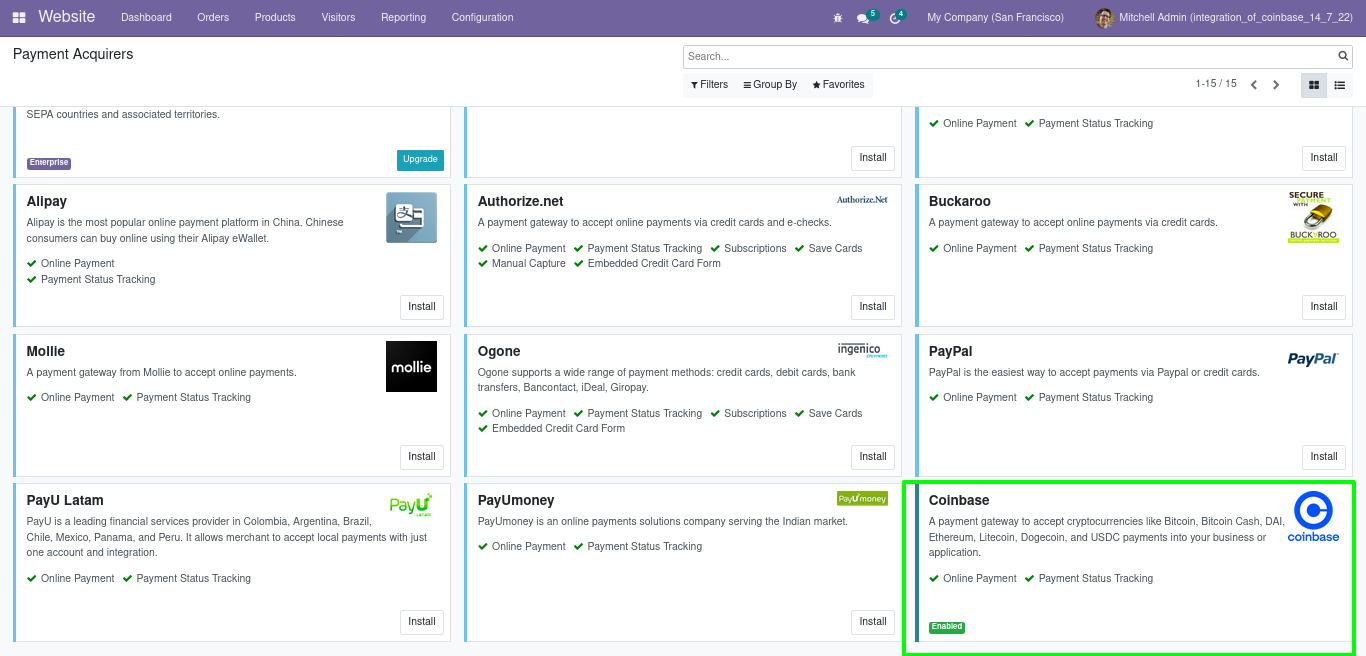Switch to kanban view
Image resolution: width=1366 pixels, height=656 pixels.
coord(1314,85)
